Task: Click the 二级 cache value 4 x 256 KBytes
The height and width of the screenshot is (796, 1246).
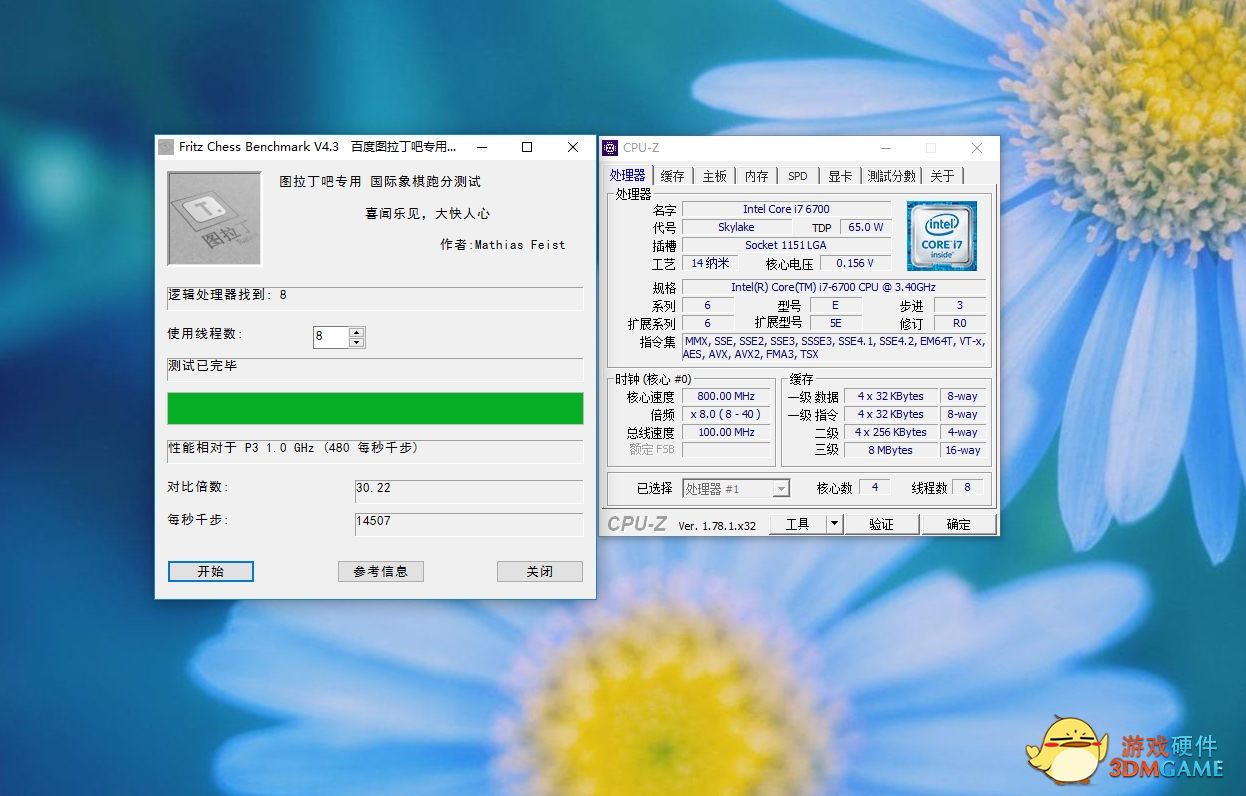Action: pos(891,432)
